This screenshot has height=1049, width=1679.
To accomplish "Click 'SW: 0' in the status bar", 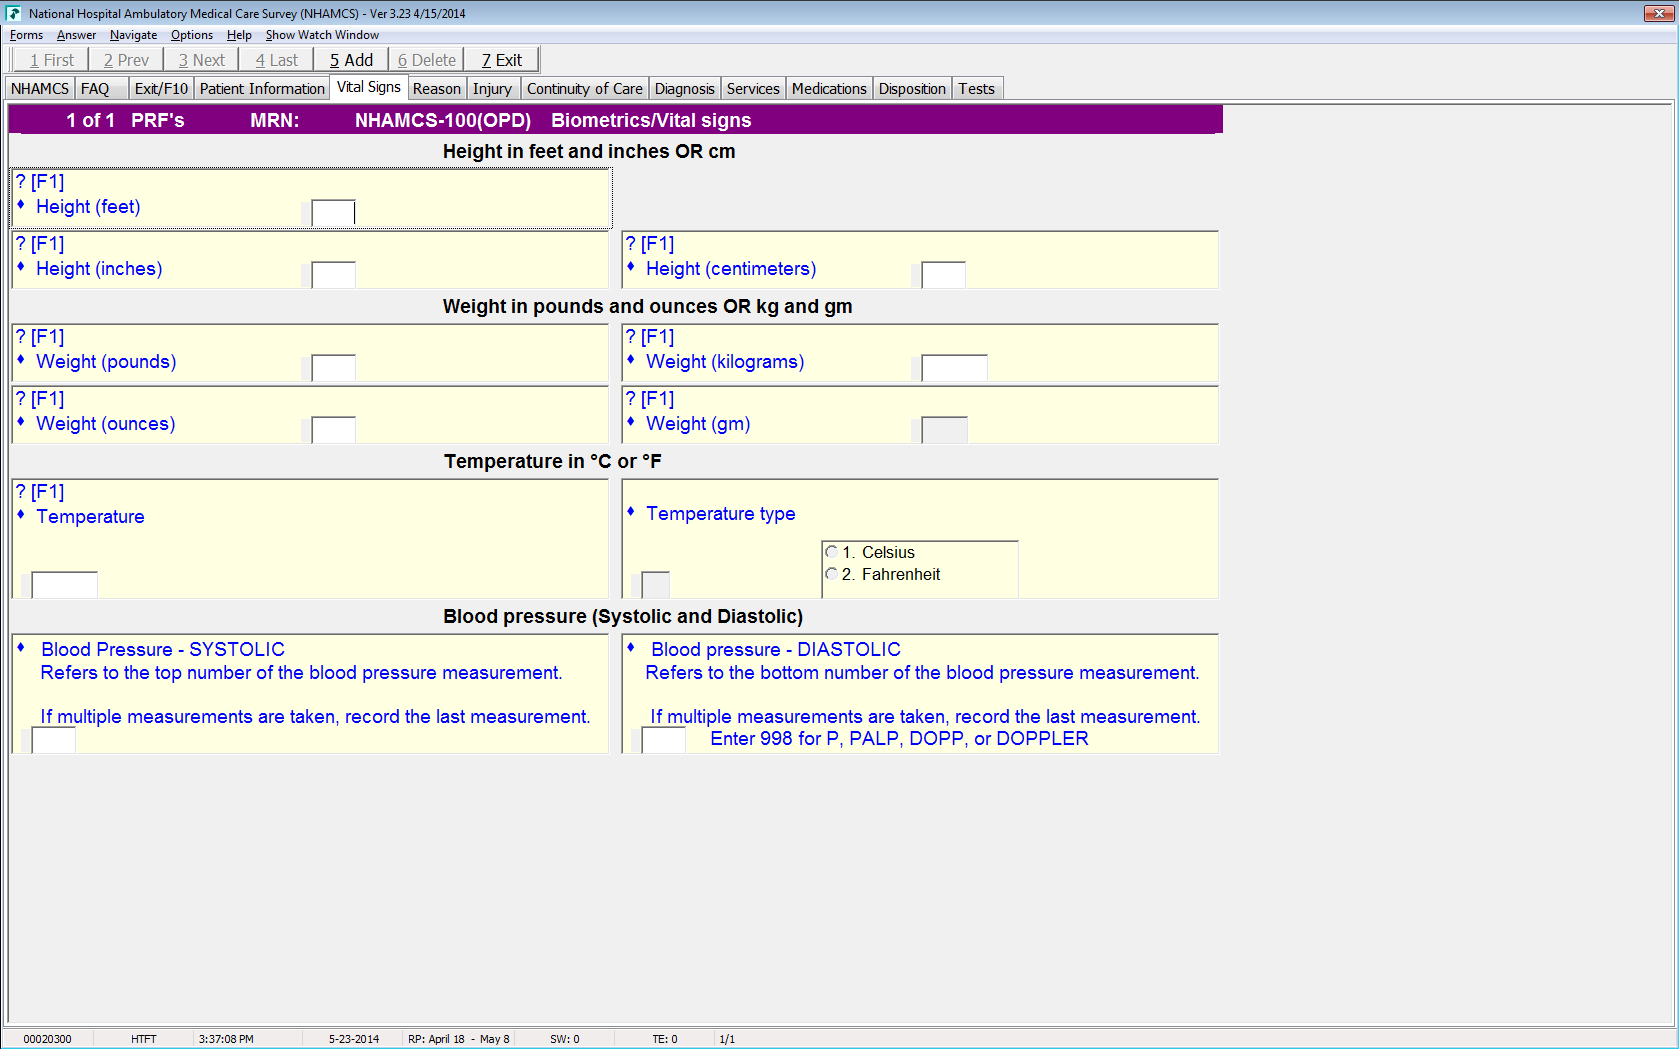I will click(565, 1039).
